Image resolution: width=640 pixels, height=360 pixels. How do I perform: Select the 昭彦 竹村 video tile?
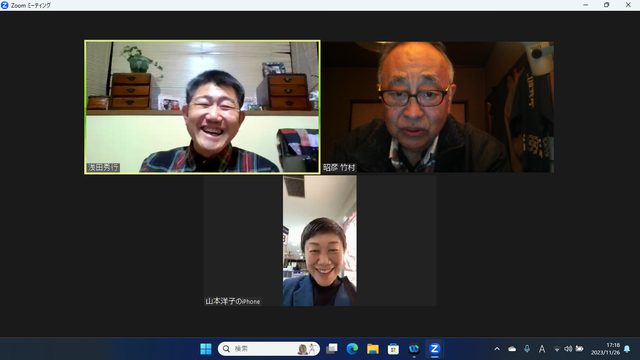(x=438, y=107)
